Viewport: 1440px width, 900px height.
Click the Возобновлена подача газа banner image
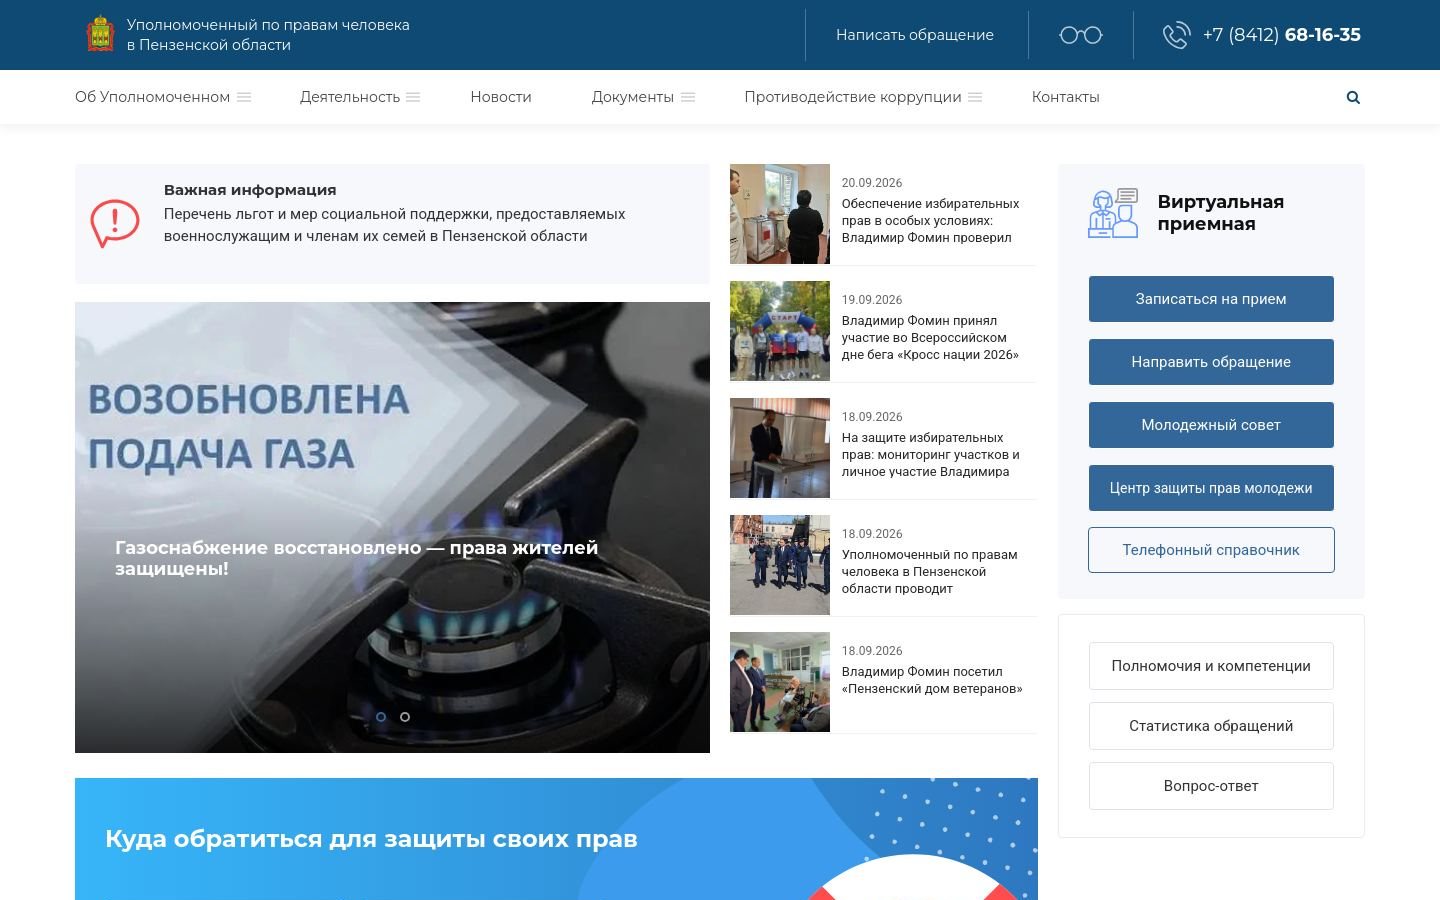[392, 527]
